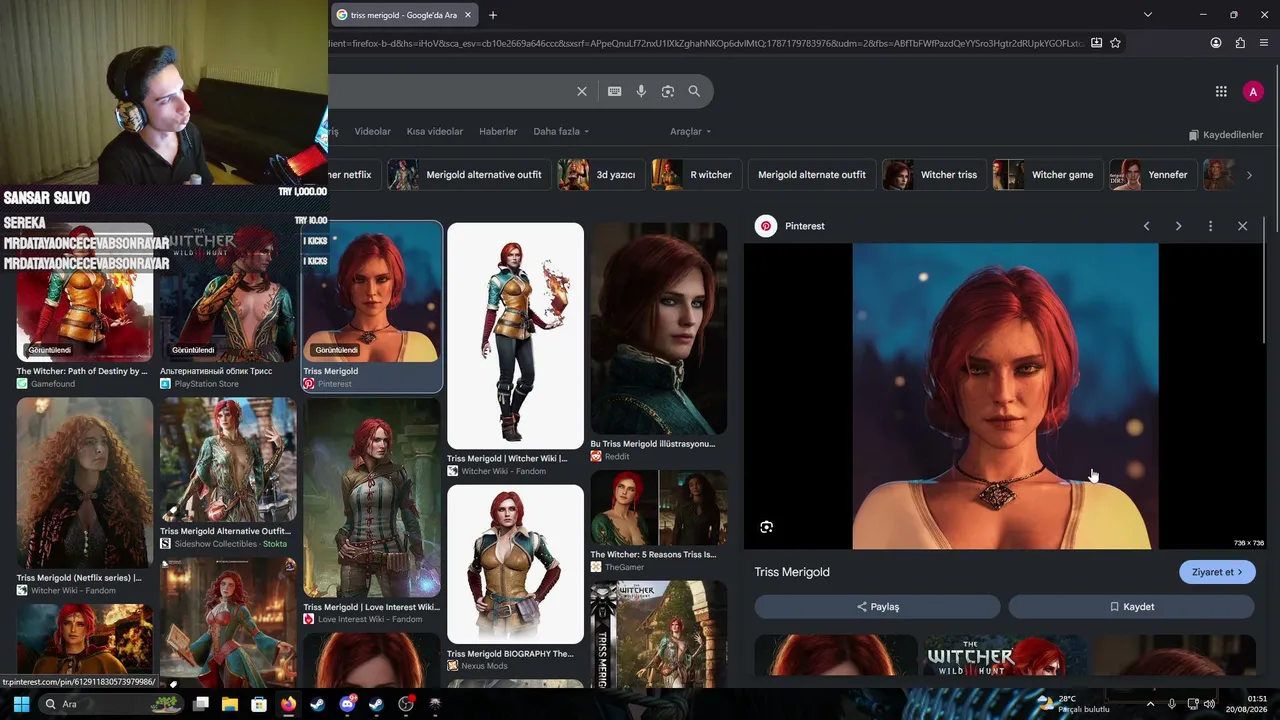Open the Google apps grid

(x=1221, y=91)
